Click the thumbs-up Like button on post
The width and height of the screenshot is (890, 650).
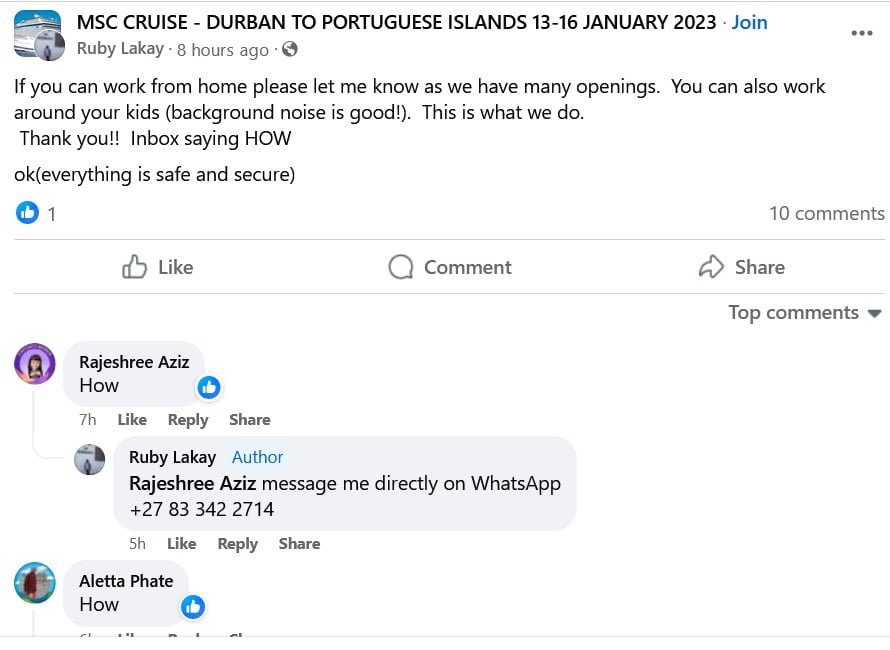click(x=157, y=267)
